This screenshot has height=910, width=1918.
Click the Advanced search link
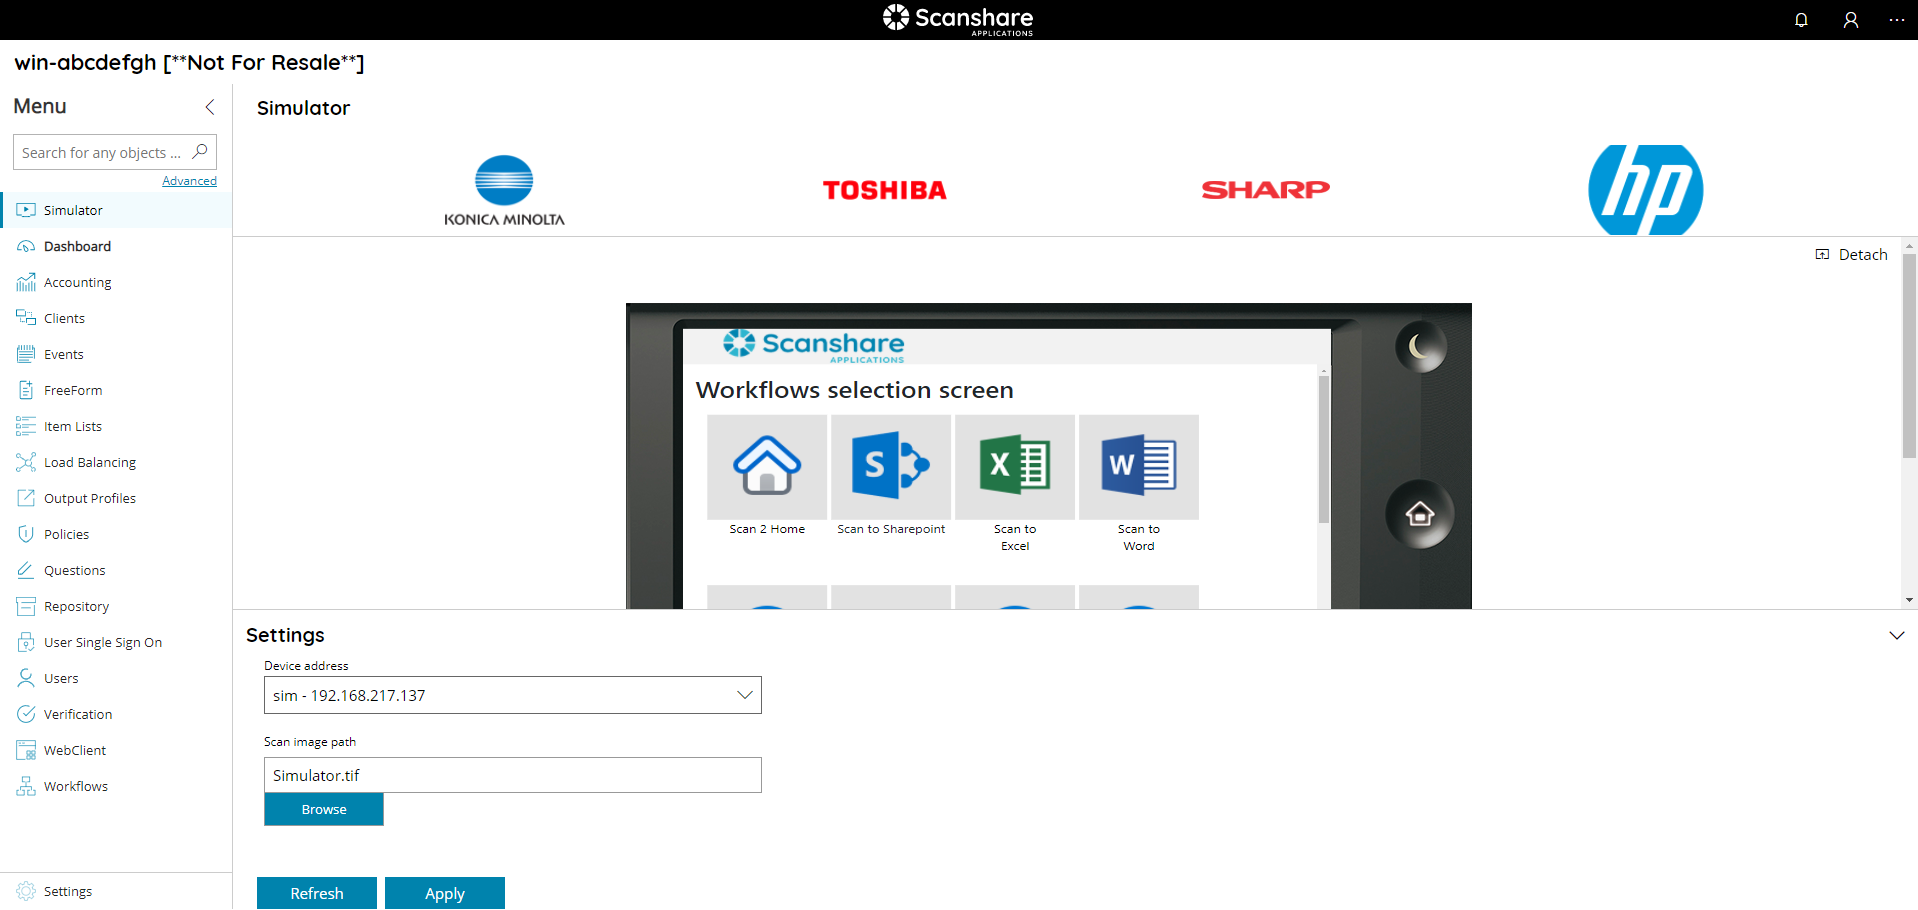click(189, 180)
